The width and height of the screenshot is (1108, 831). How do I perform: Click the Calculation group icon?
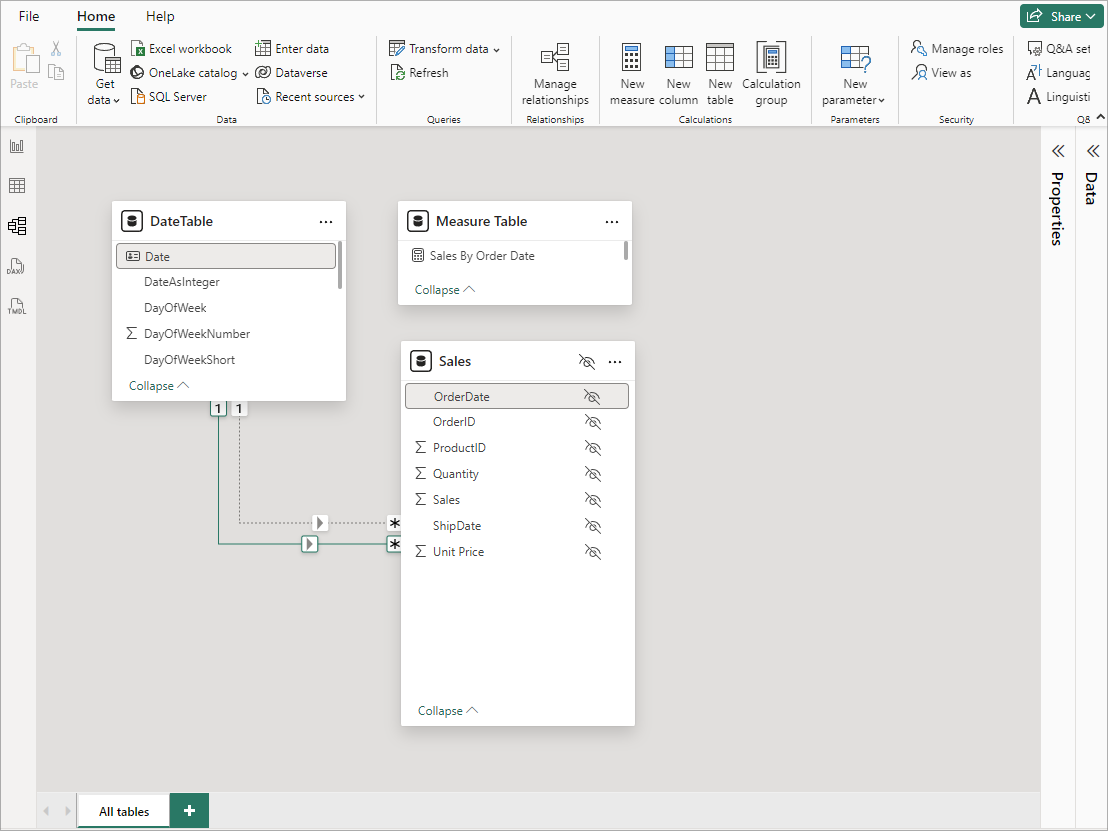click(x=771, y=73)
